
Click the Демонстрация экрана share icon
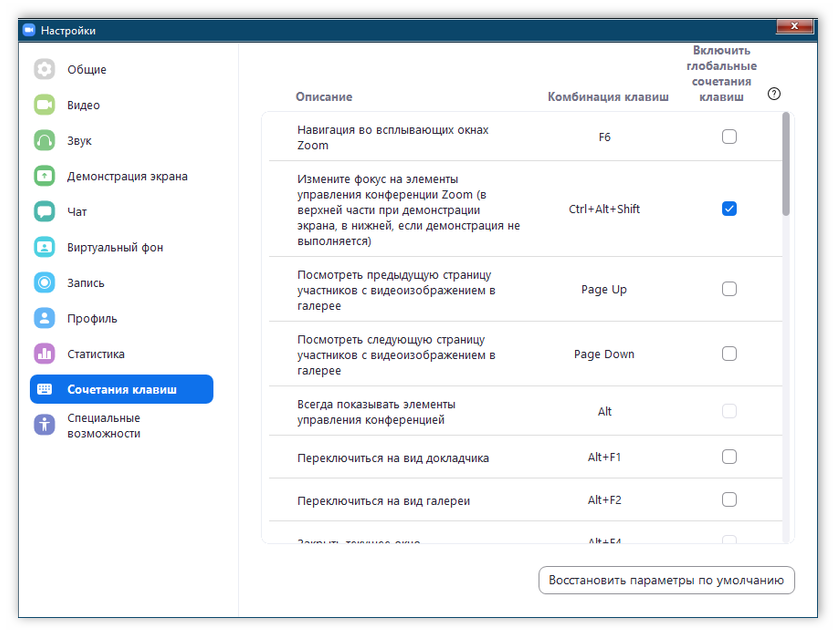44,176
